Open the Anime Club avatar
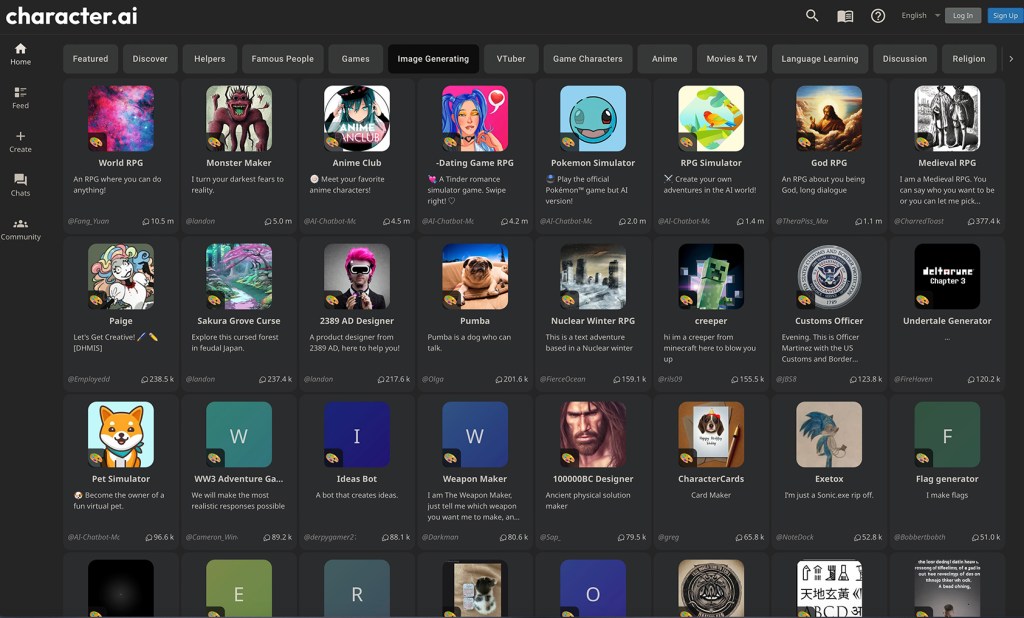 pyautogui.click(x=357, y=118)
